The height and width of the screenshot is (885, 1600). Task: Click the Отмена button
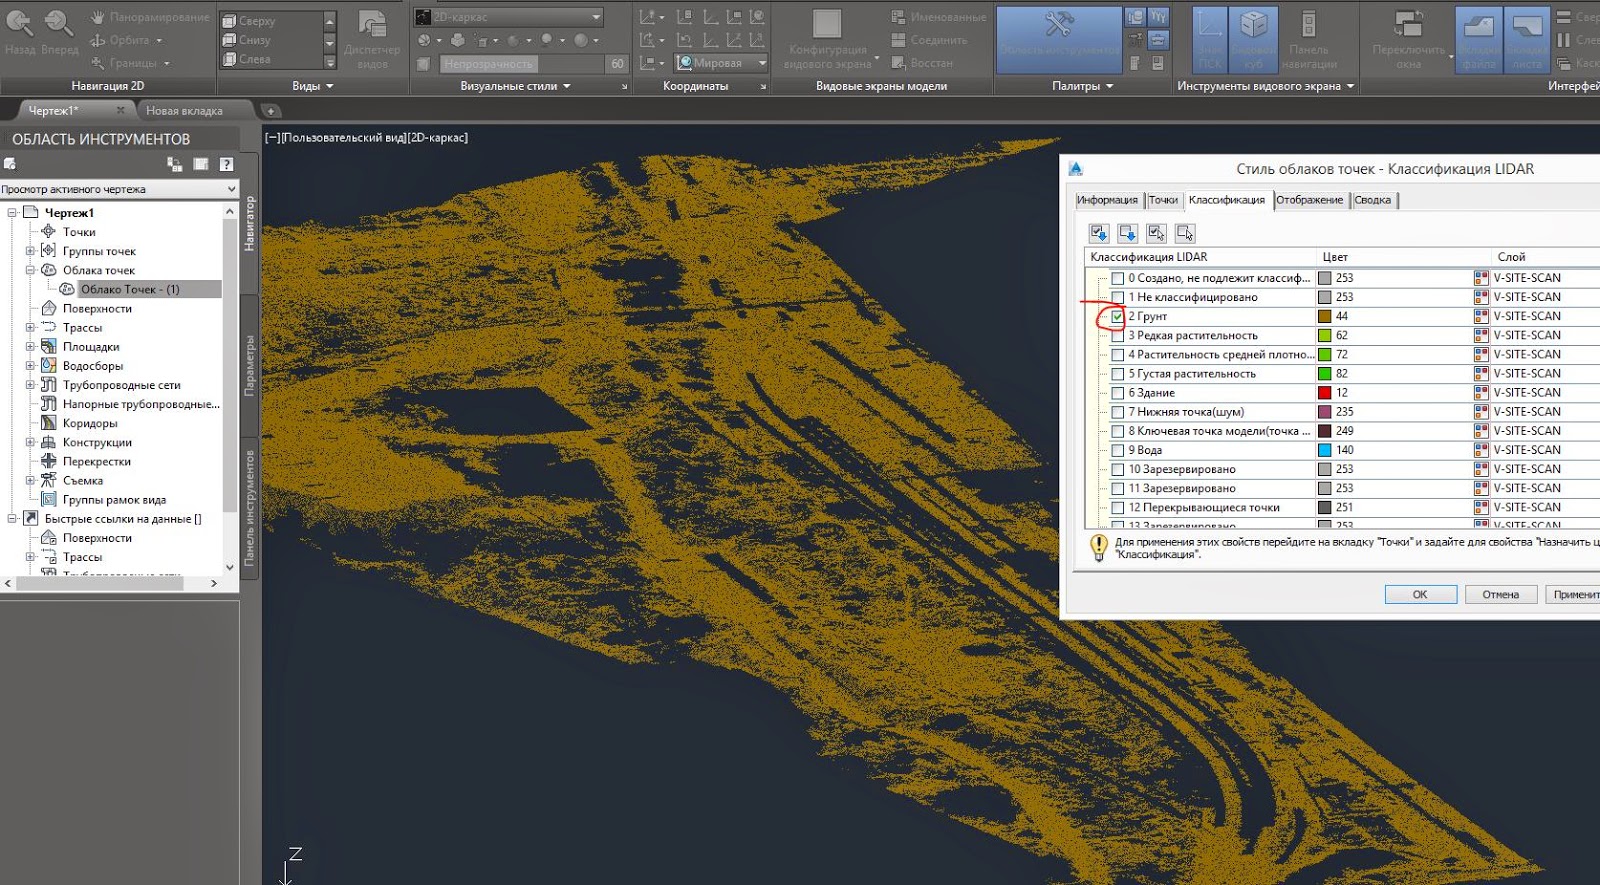1500,594
